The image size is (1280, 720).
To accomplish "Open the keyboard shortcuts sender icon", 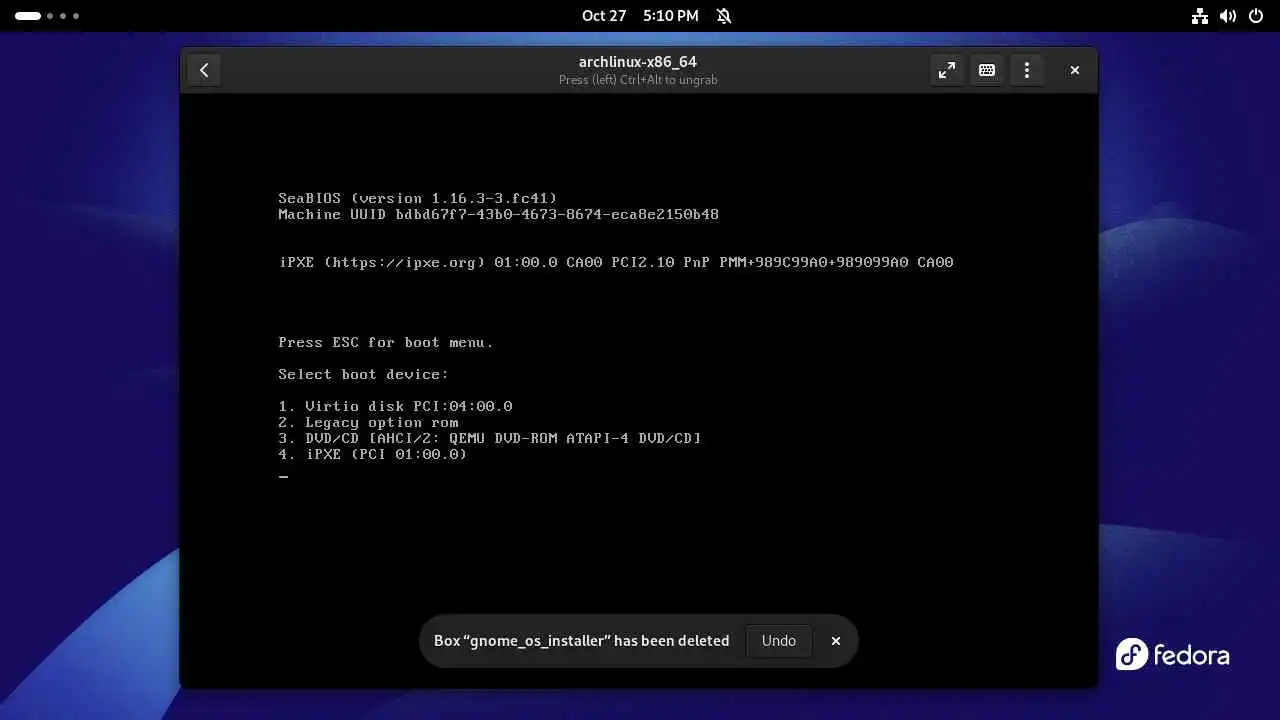I will click(986, 70).
